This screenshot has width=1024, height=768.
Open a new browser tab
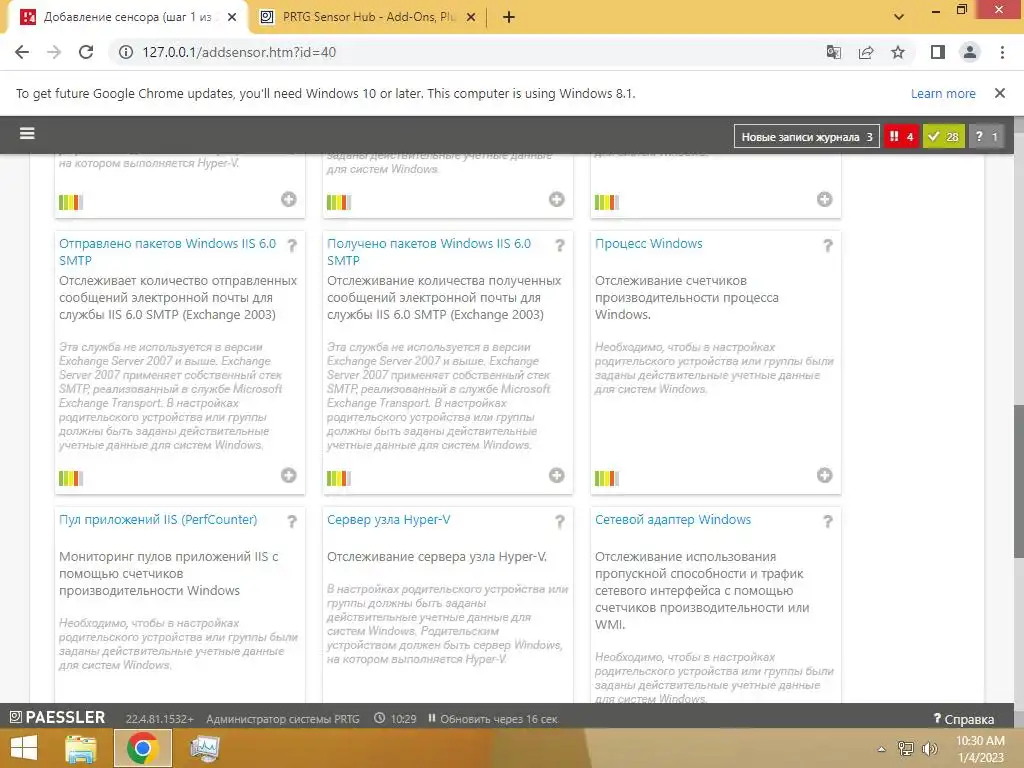(x=509, y=17)
